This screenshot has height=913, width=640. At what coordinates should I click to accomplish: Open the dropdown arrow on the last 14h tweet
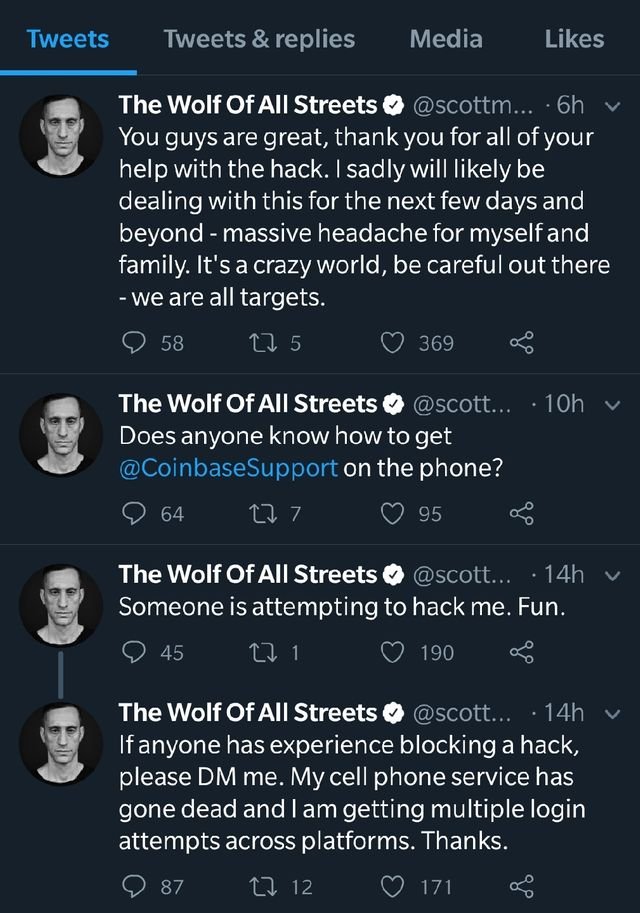[614, 713]
